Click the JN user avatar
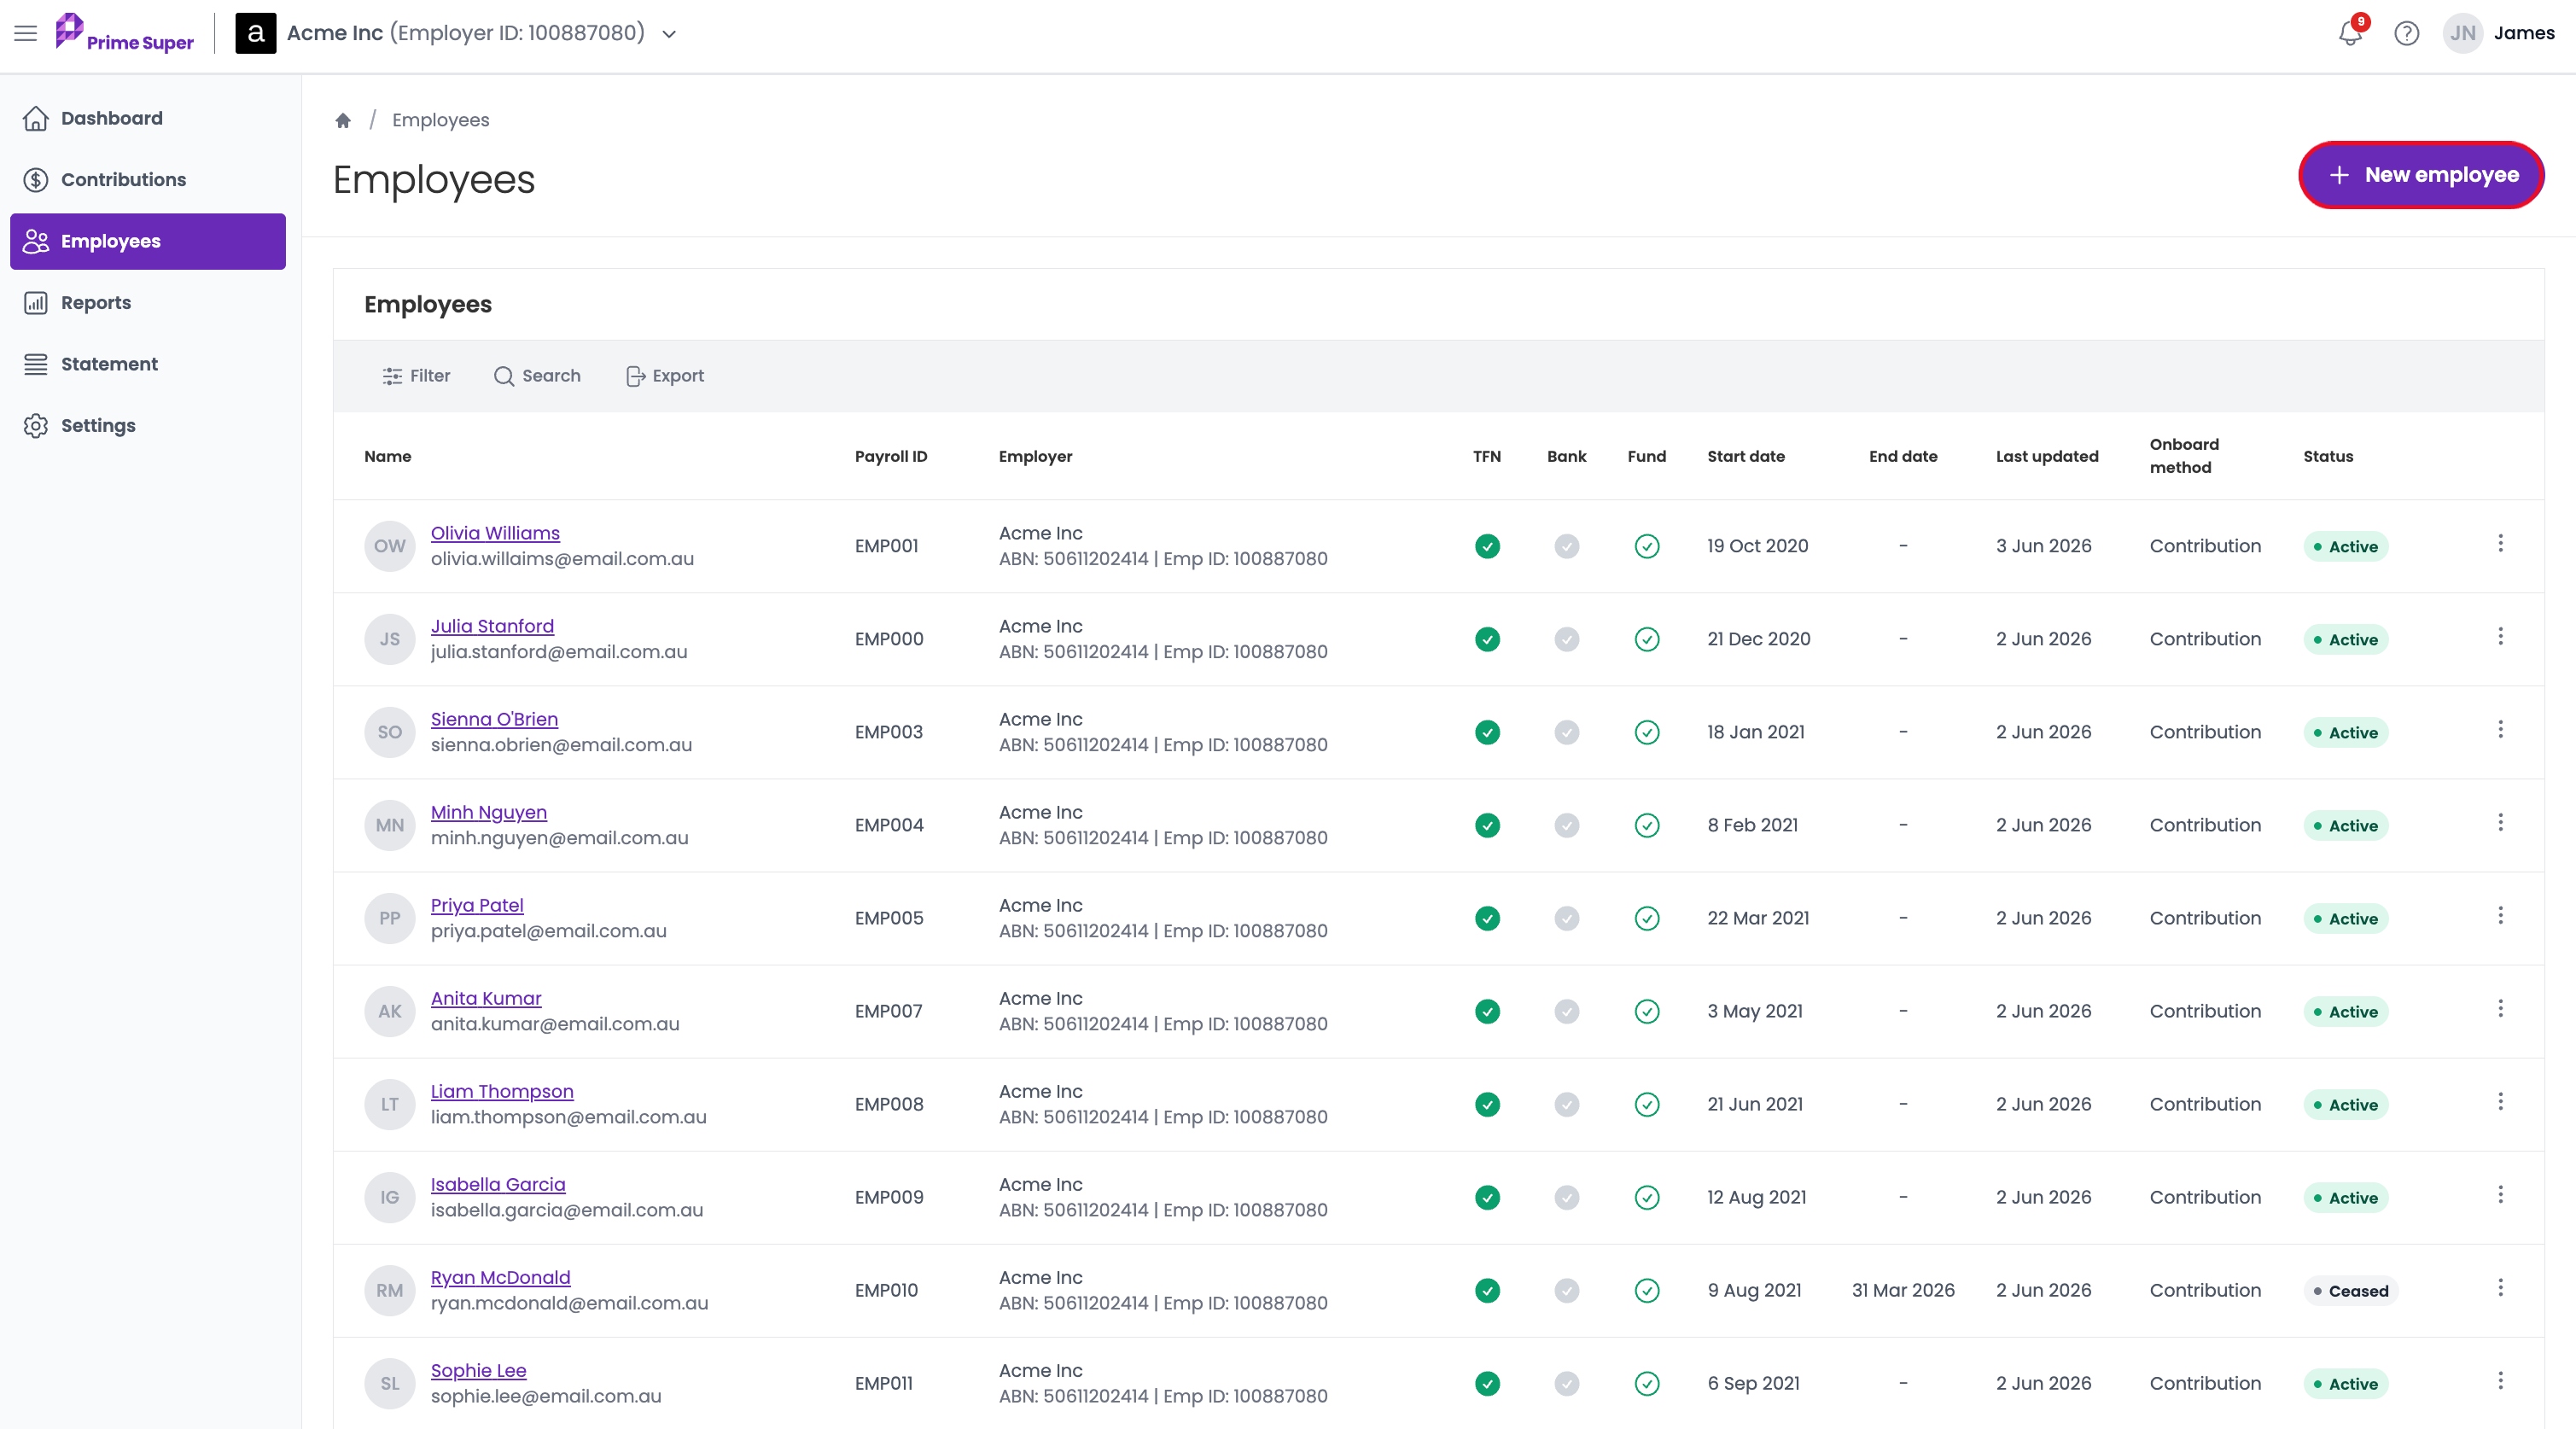Screen dimensions: 2576x1429 tap(2462, 33)
